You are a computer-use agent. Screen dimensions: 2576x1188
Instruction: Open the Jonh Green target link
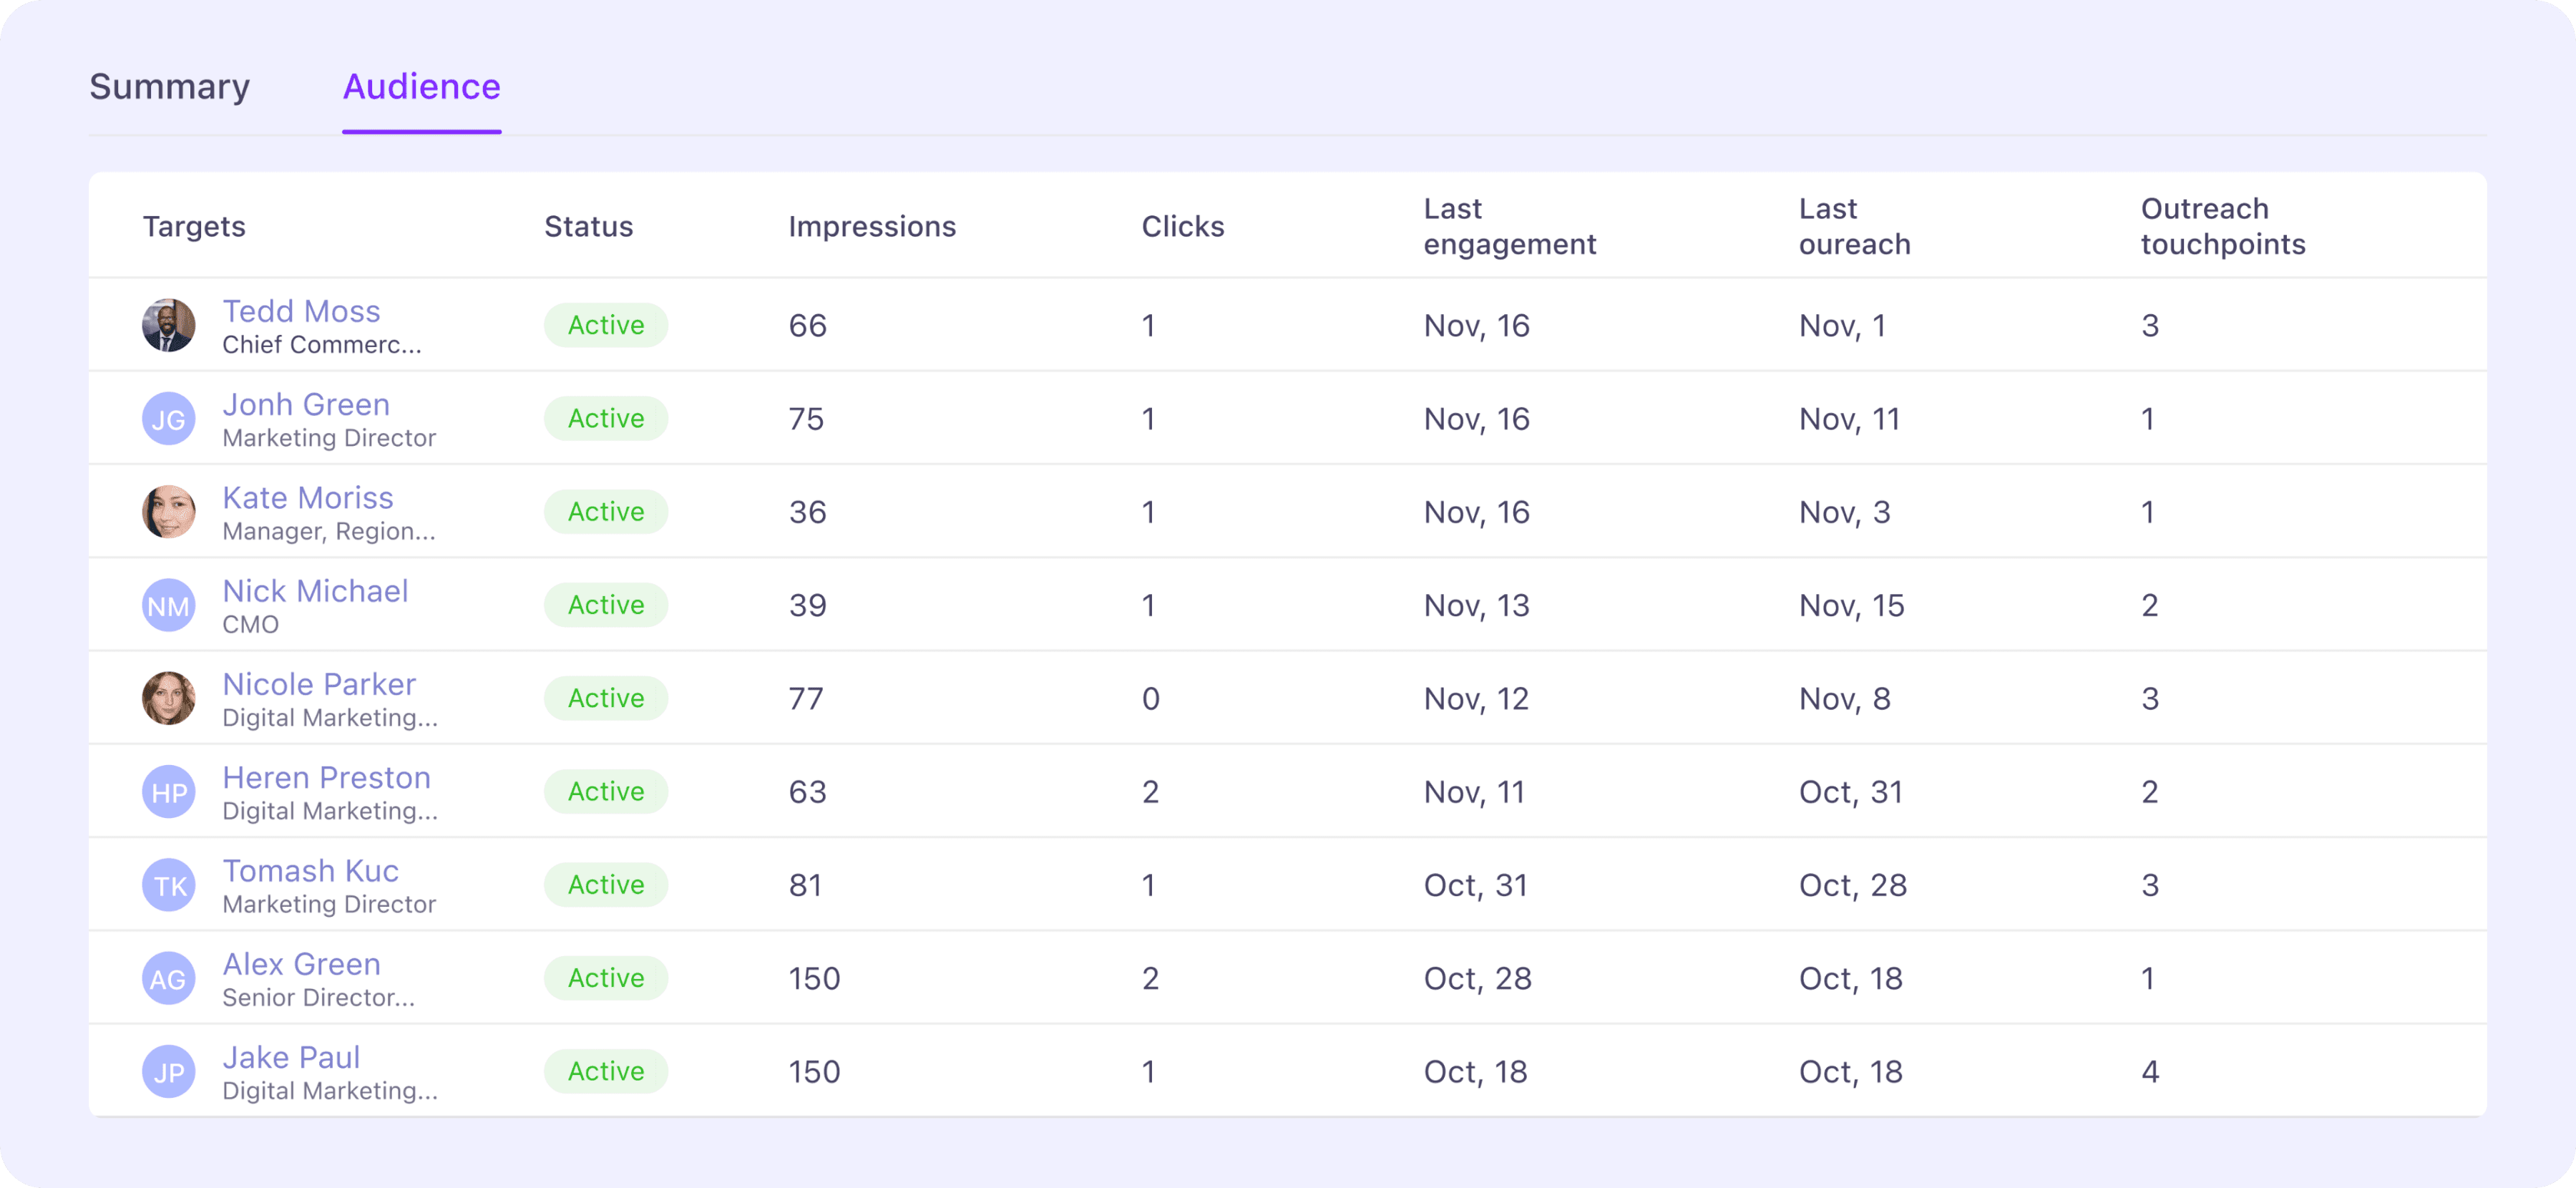pos(306,405)
